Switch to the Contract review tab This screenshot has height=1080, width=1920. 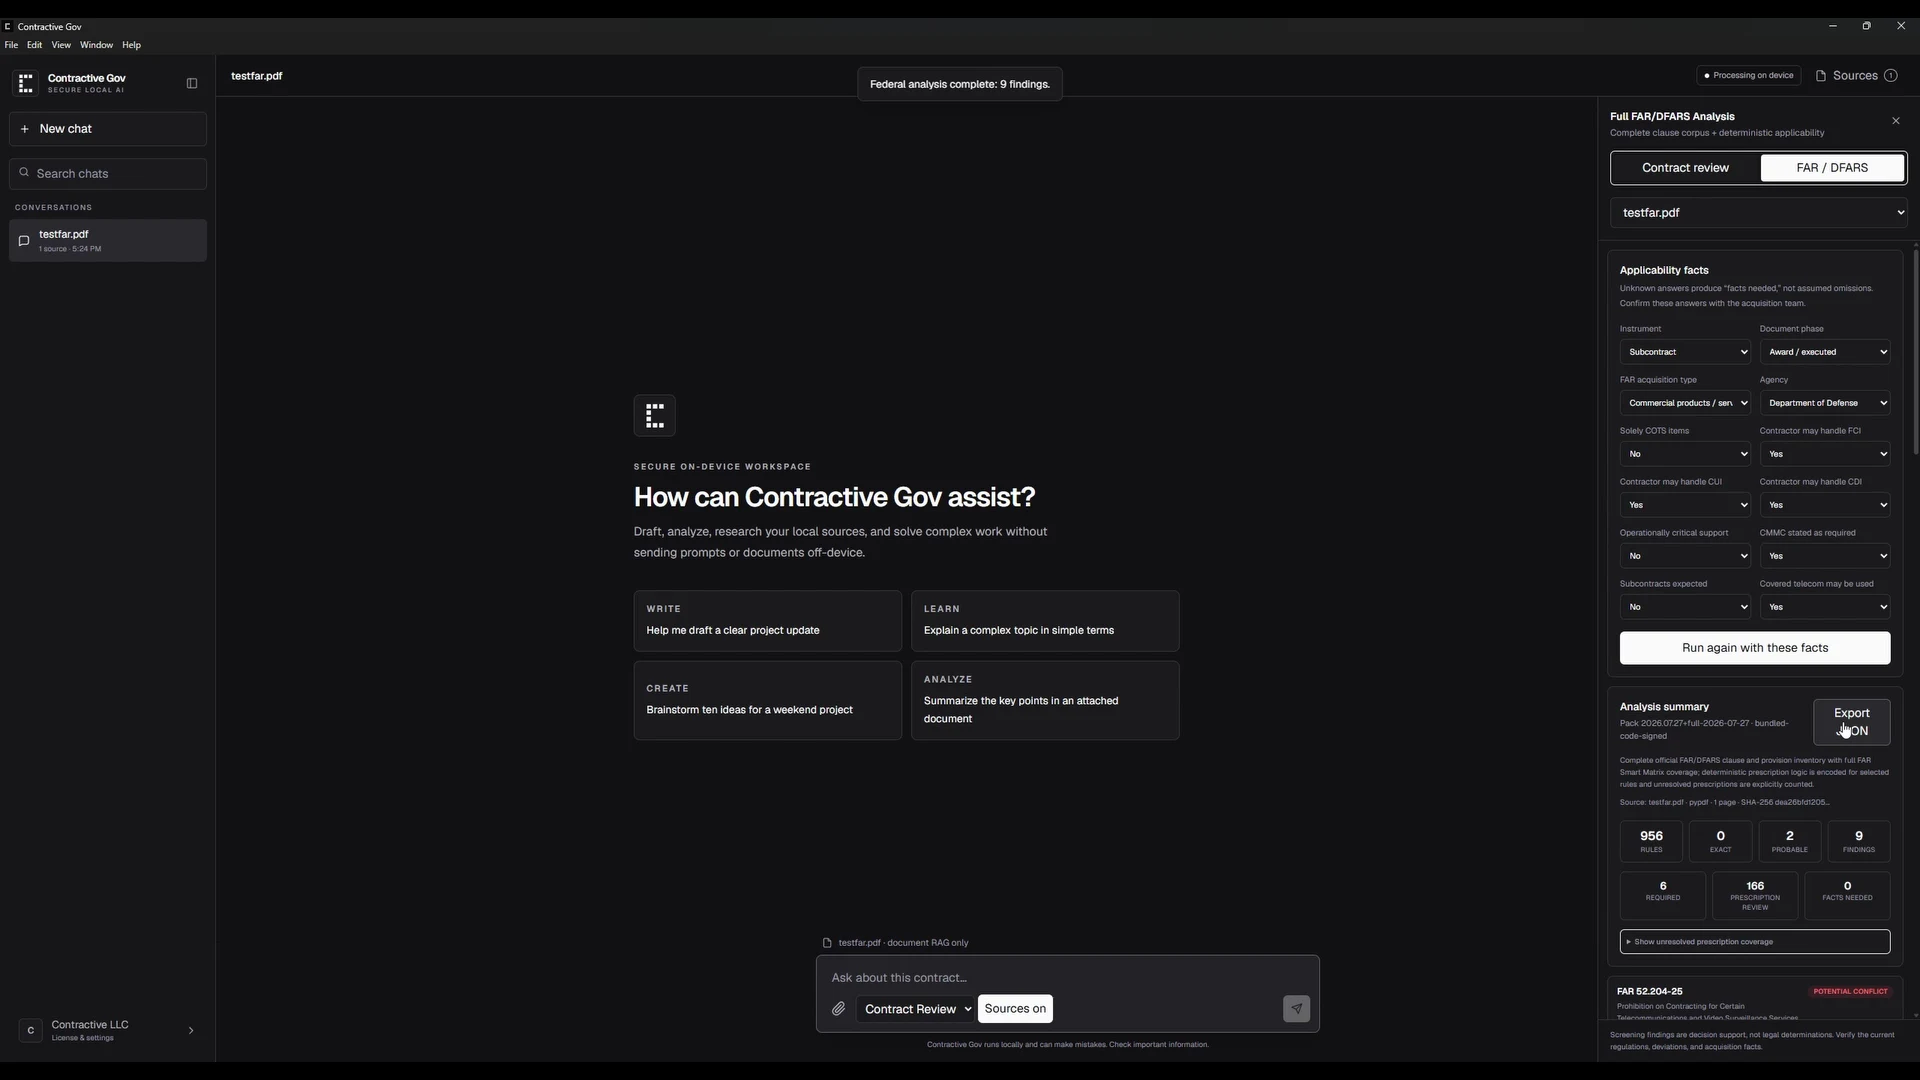point(1685,168)
